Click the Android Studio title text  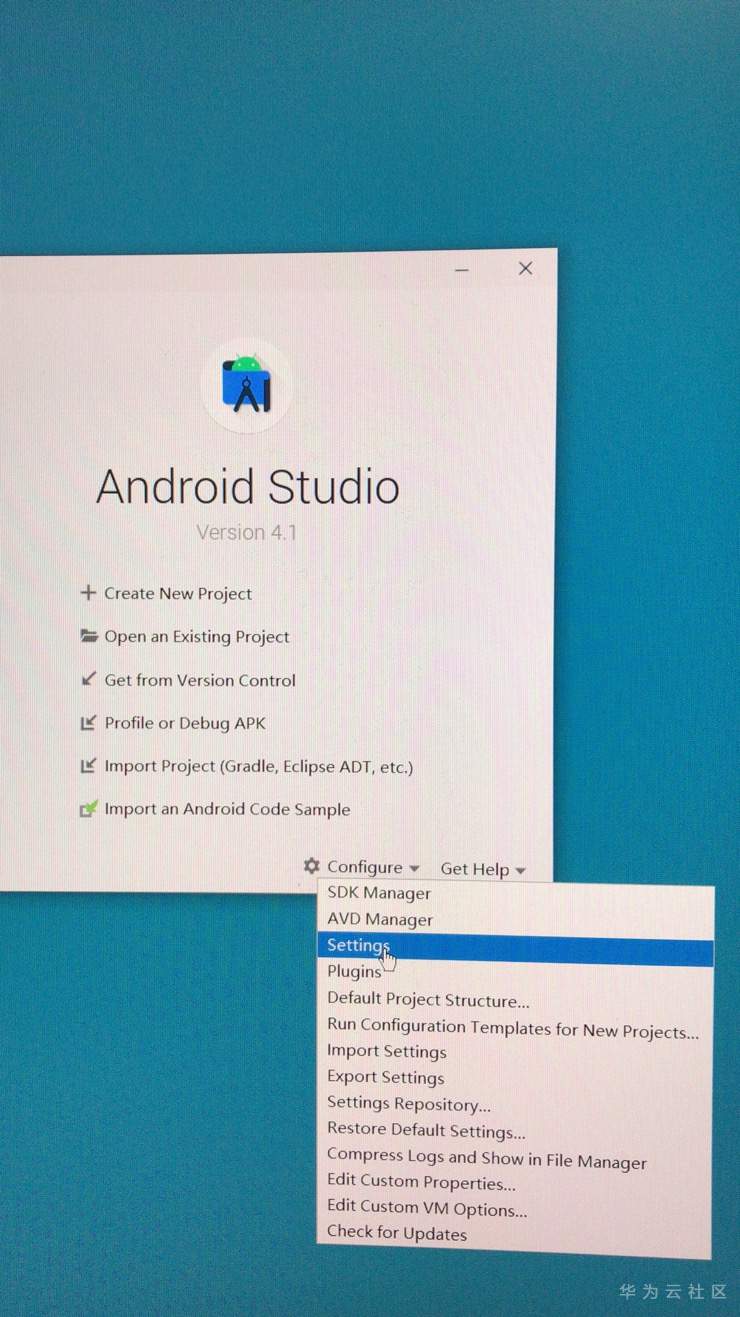tap(248, 487)
